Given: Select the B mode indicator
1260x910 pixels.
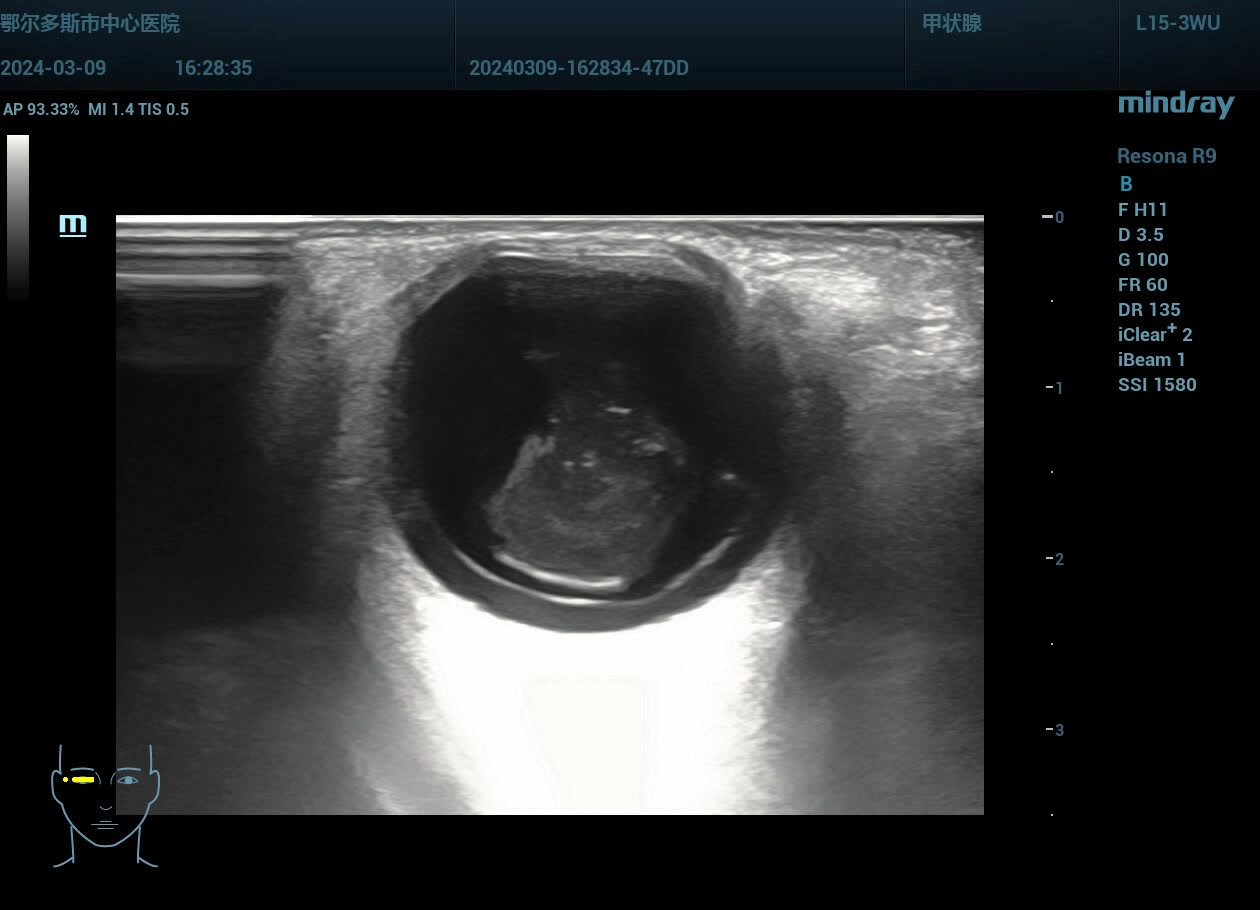Looking at the screenshot, I should [x=1126, y=184].
